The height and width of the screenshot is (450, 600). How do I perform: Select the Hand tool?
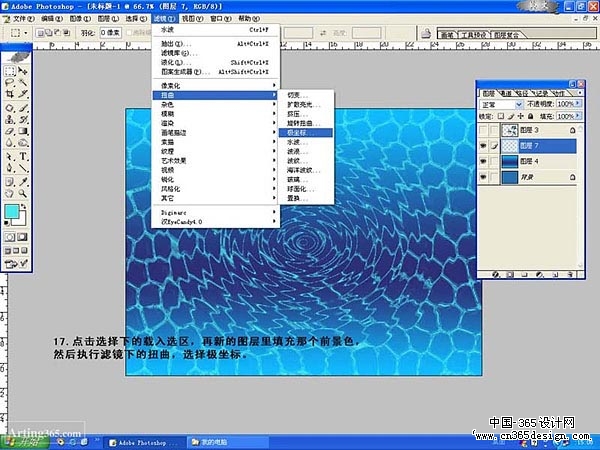[x=10, y=194]
